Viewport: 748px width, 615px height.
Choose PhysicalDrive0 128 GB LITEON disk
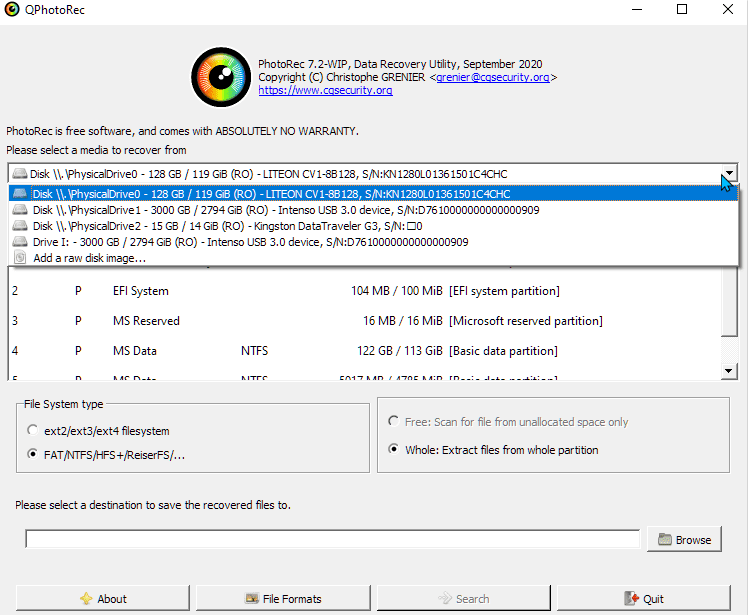pyautogui.click(x=373, y=194)
